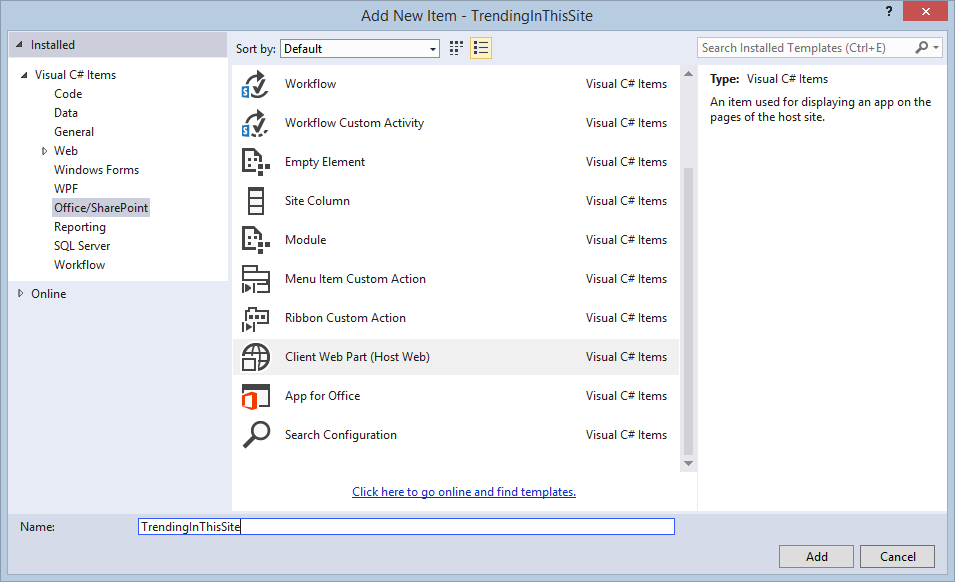Viewport: 955px width, 582px height.
Task: Select the WPF category
Action: [66, 189]
